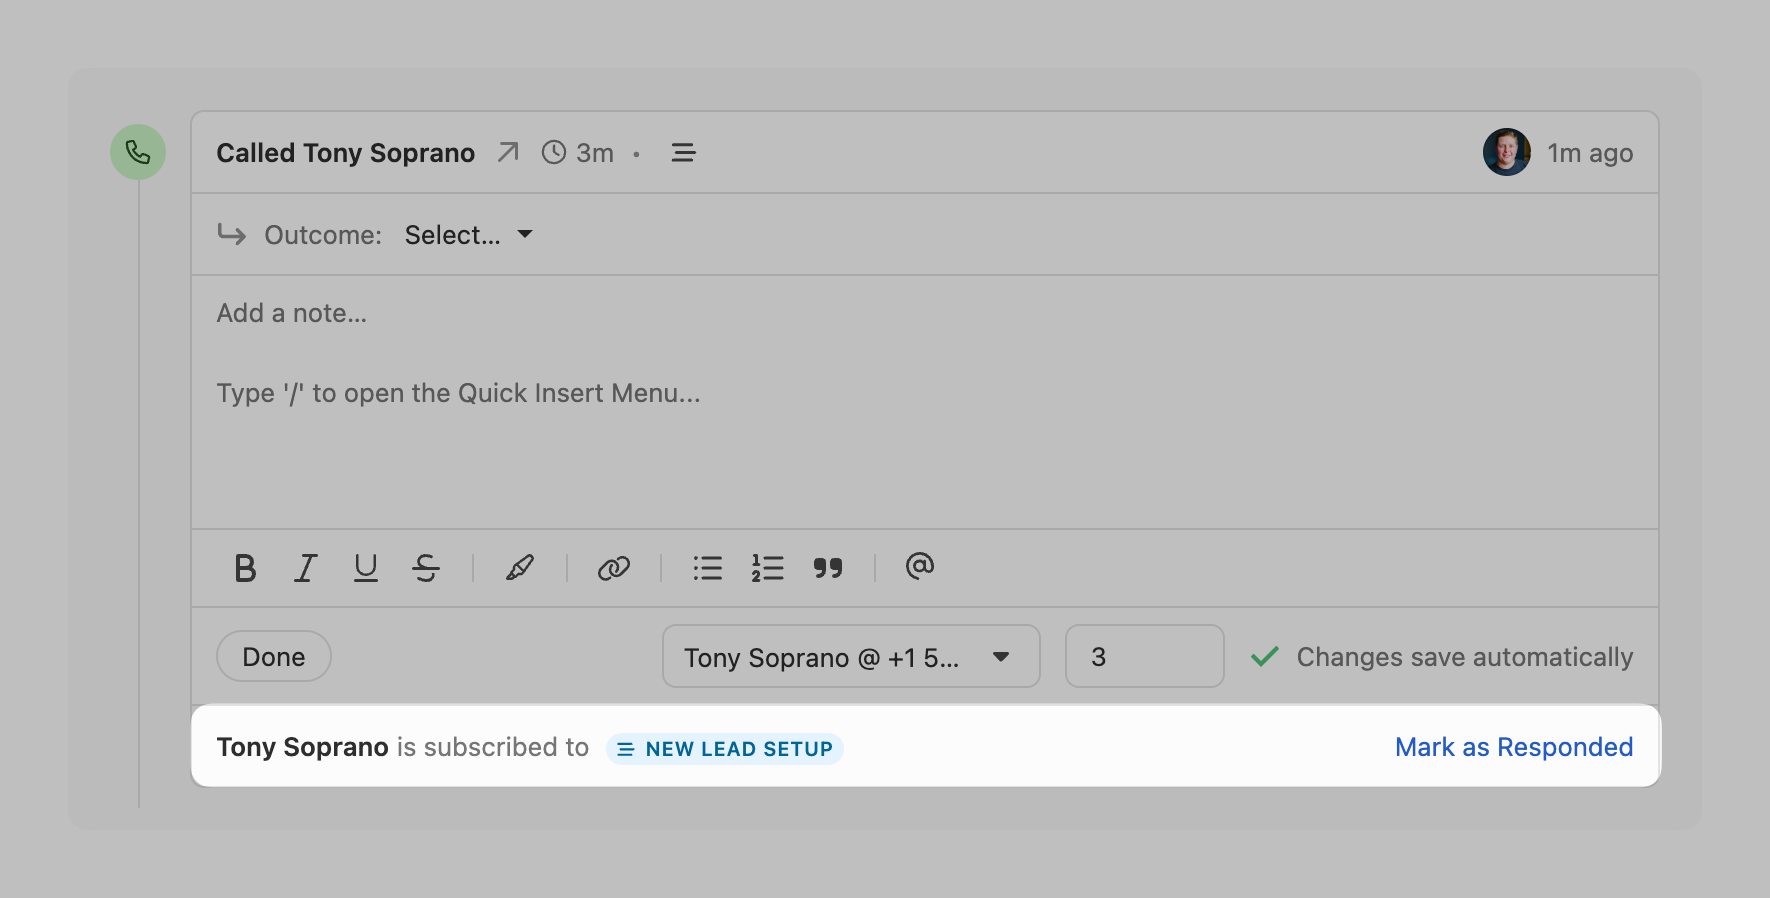This screenshot has width=1770, height=898.
Task: Click the @ mention icon
Action: (x=920, y=566)
